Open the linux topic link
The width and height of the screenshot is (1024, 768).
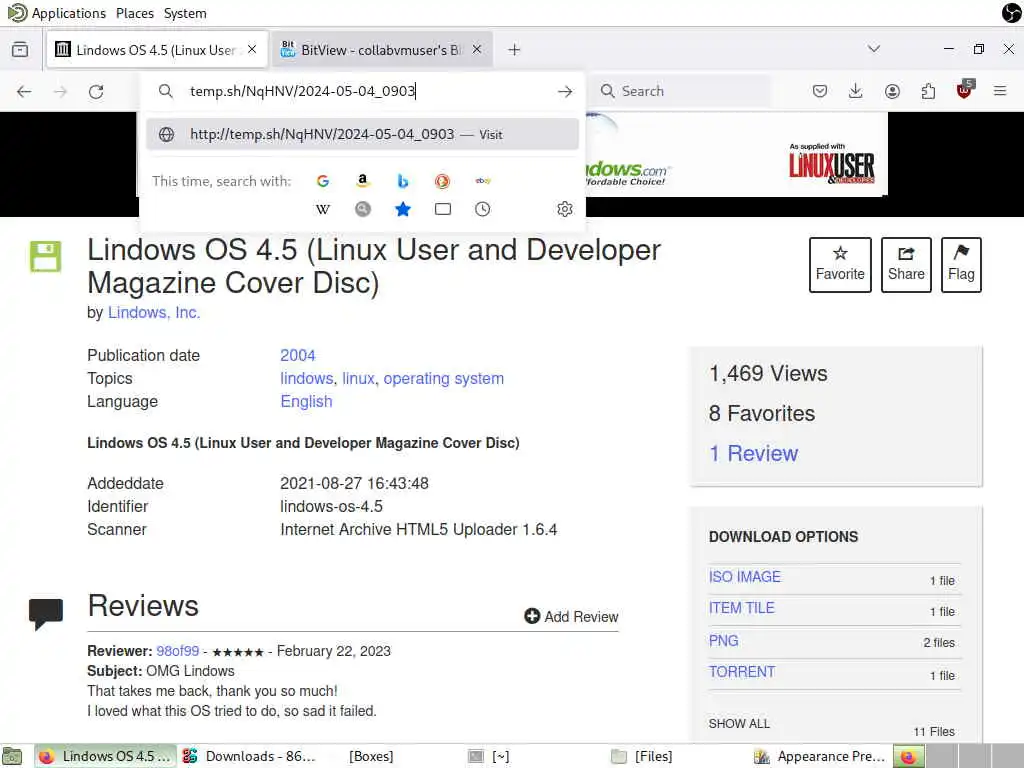click(359, 378)
